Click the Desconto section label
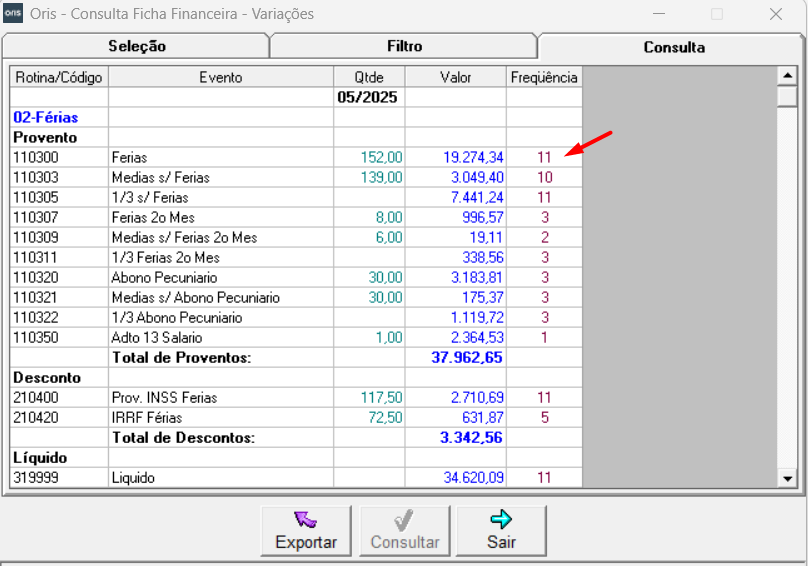The width and height of the screenshot is (808, 566). (x=47, y=378)
